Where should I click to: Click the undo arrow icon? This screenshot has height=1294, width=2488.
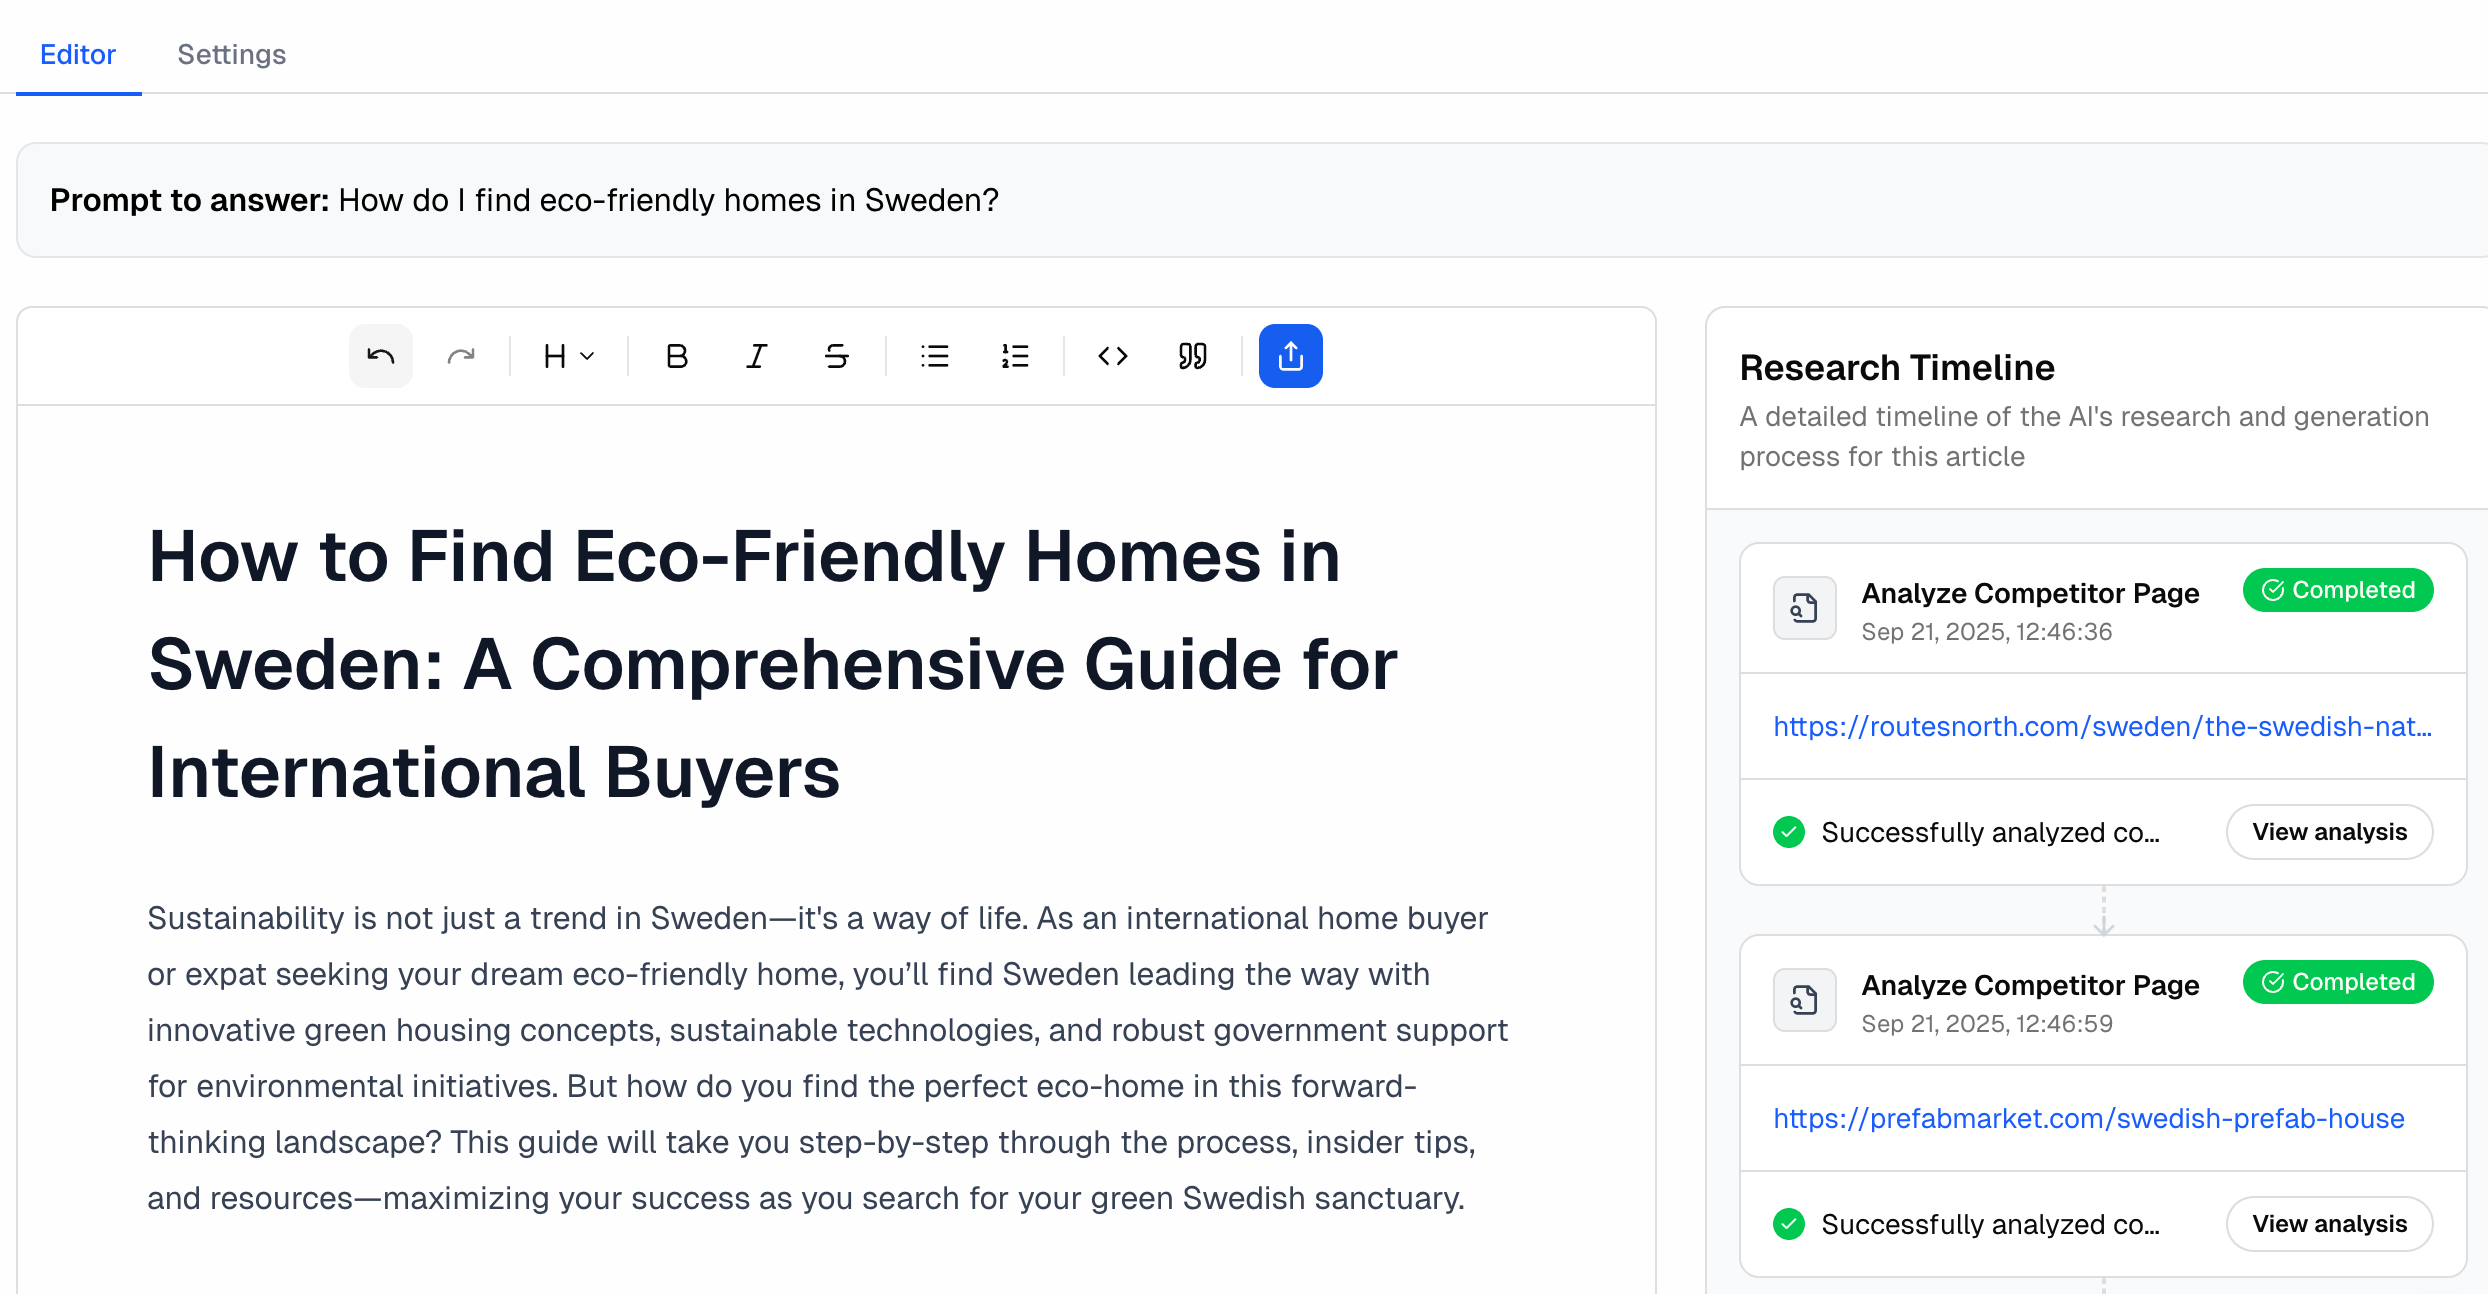pos(380,356)
